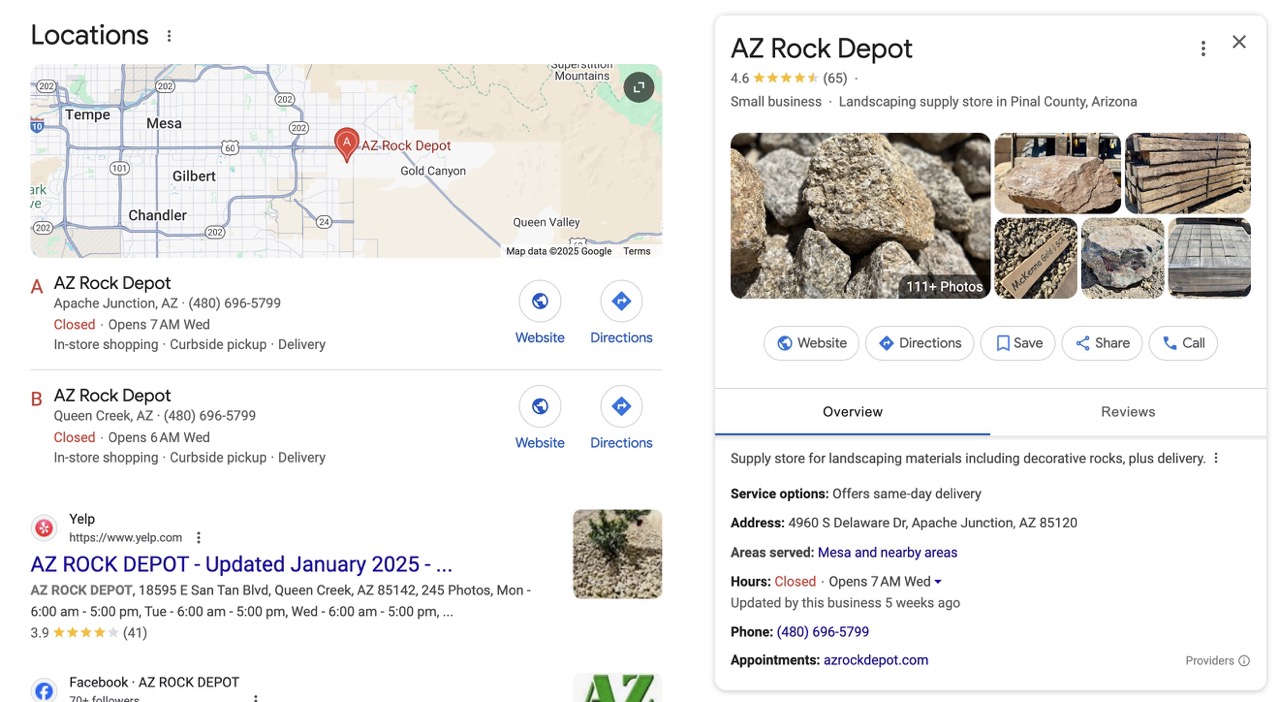
Task: Select AZ Rock Depot Queen Creek listing title
Action: tap(112, 396)
